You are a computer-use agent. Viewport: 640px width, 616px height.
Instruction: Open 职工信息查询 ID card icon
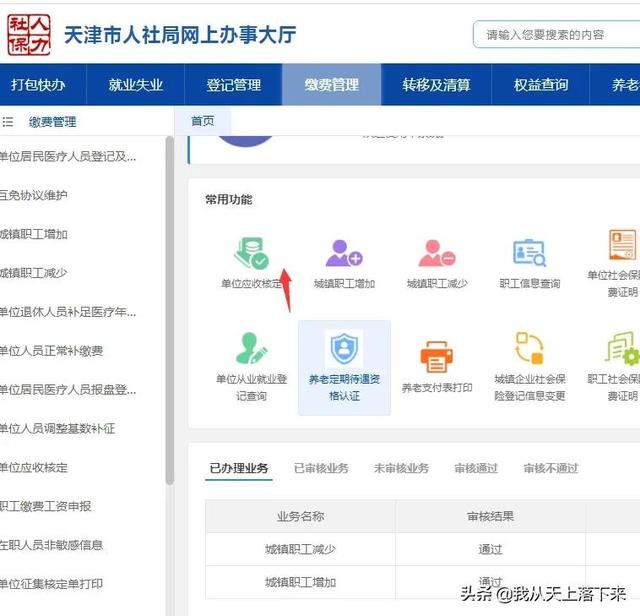tap(529, 253)
